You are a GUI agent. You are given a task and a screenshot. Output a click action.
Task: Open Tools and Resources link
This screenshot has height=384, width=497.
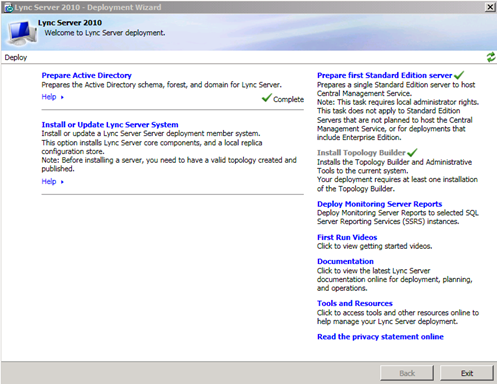355,303
